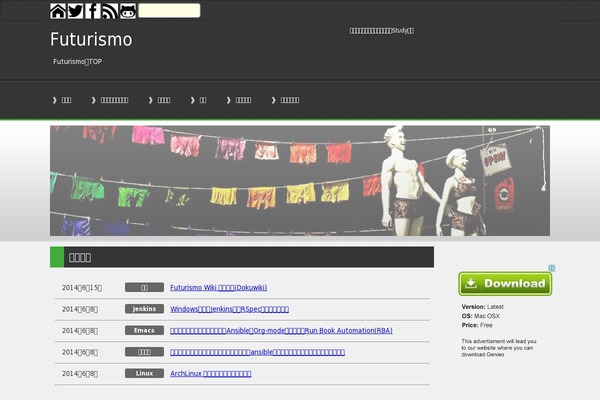
Task: Open the last item in the navigation menu
Action: (285, 100)
